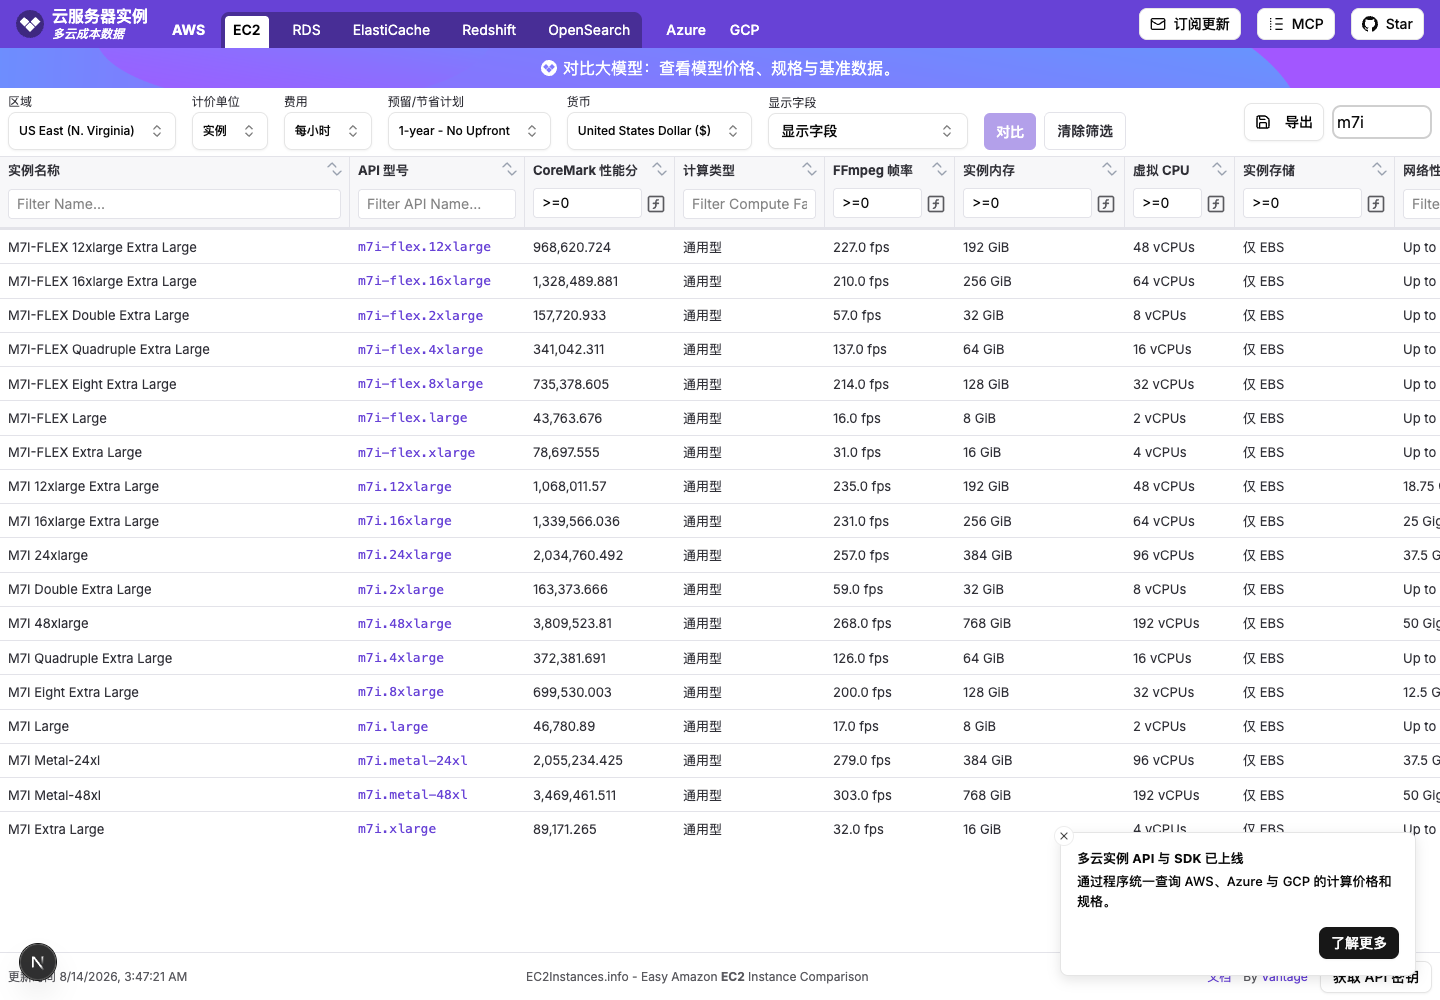Viewport: 1440px width, 1000px height.
Task: Click the 对比 compare button
Action: [x=1010, y=131]
